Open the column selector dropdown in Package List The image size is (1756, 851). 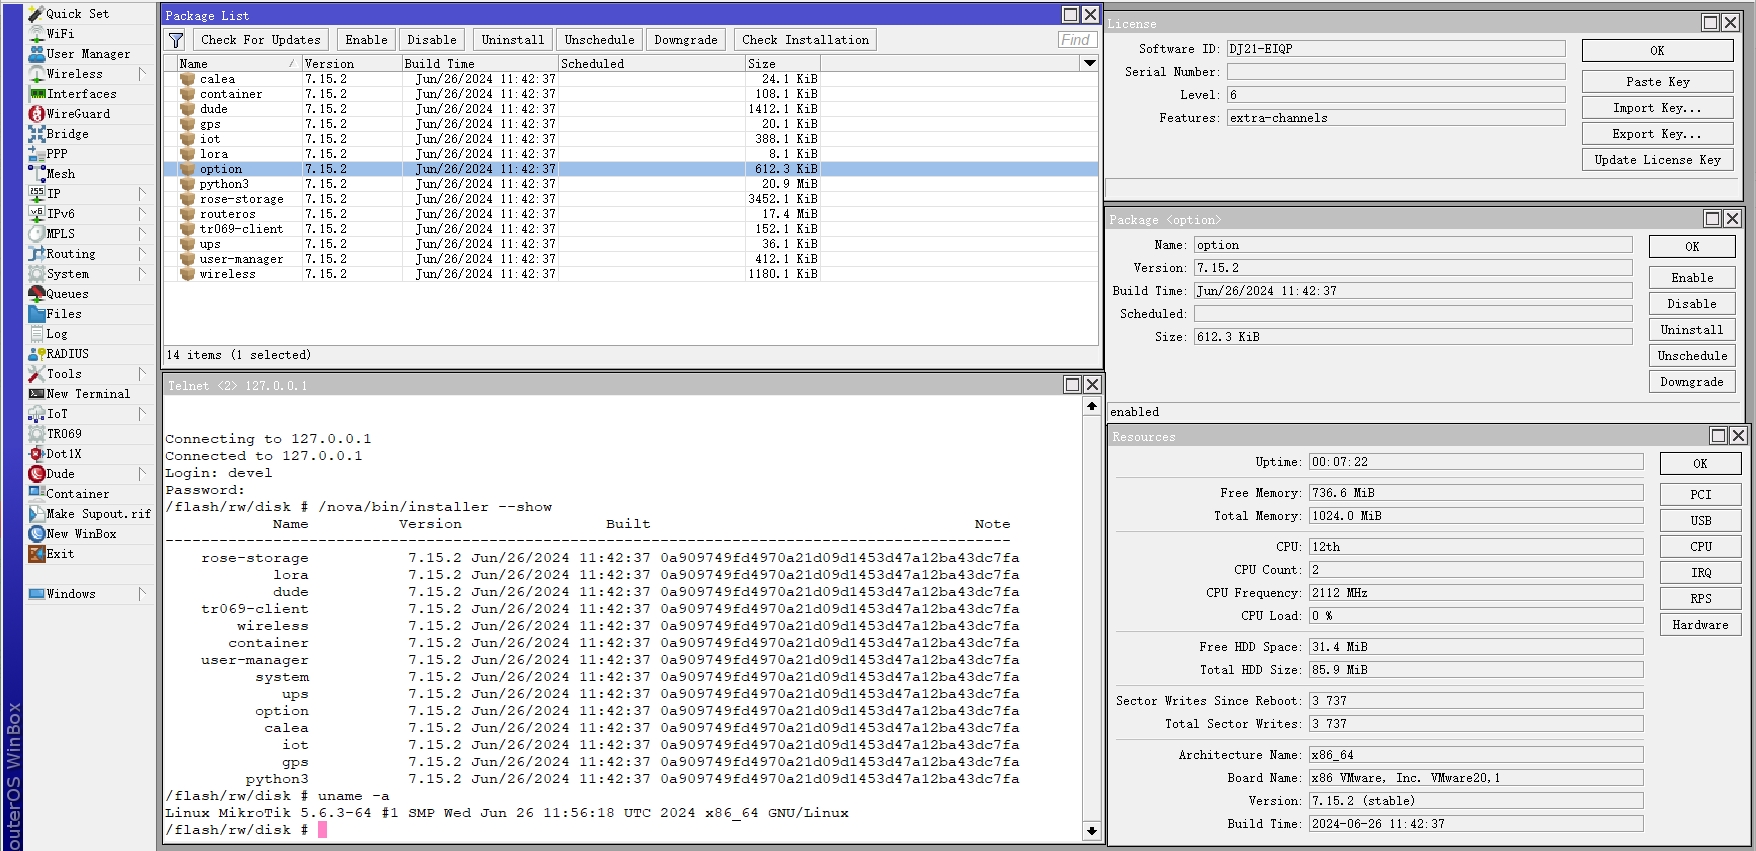pos(1089,63)
